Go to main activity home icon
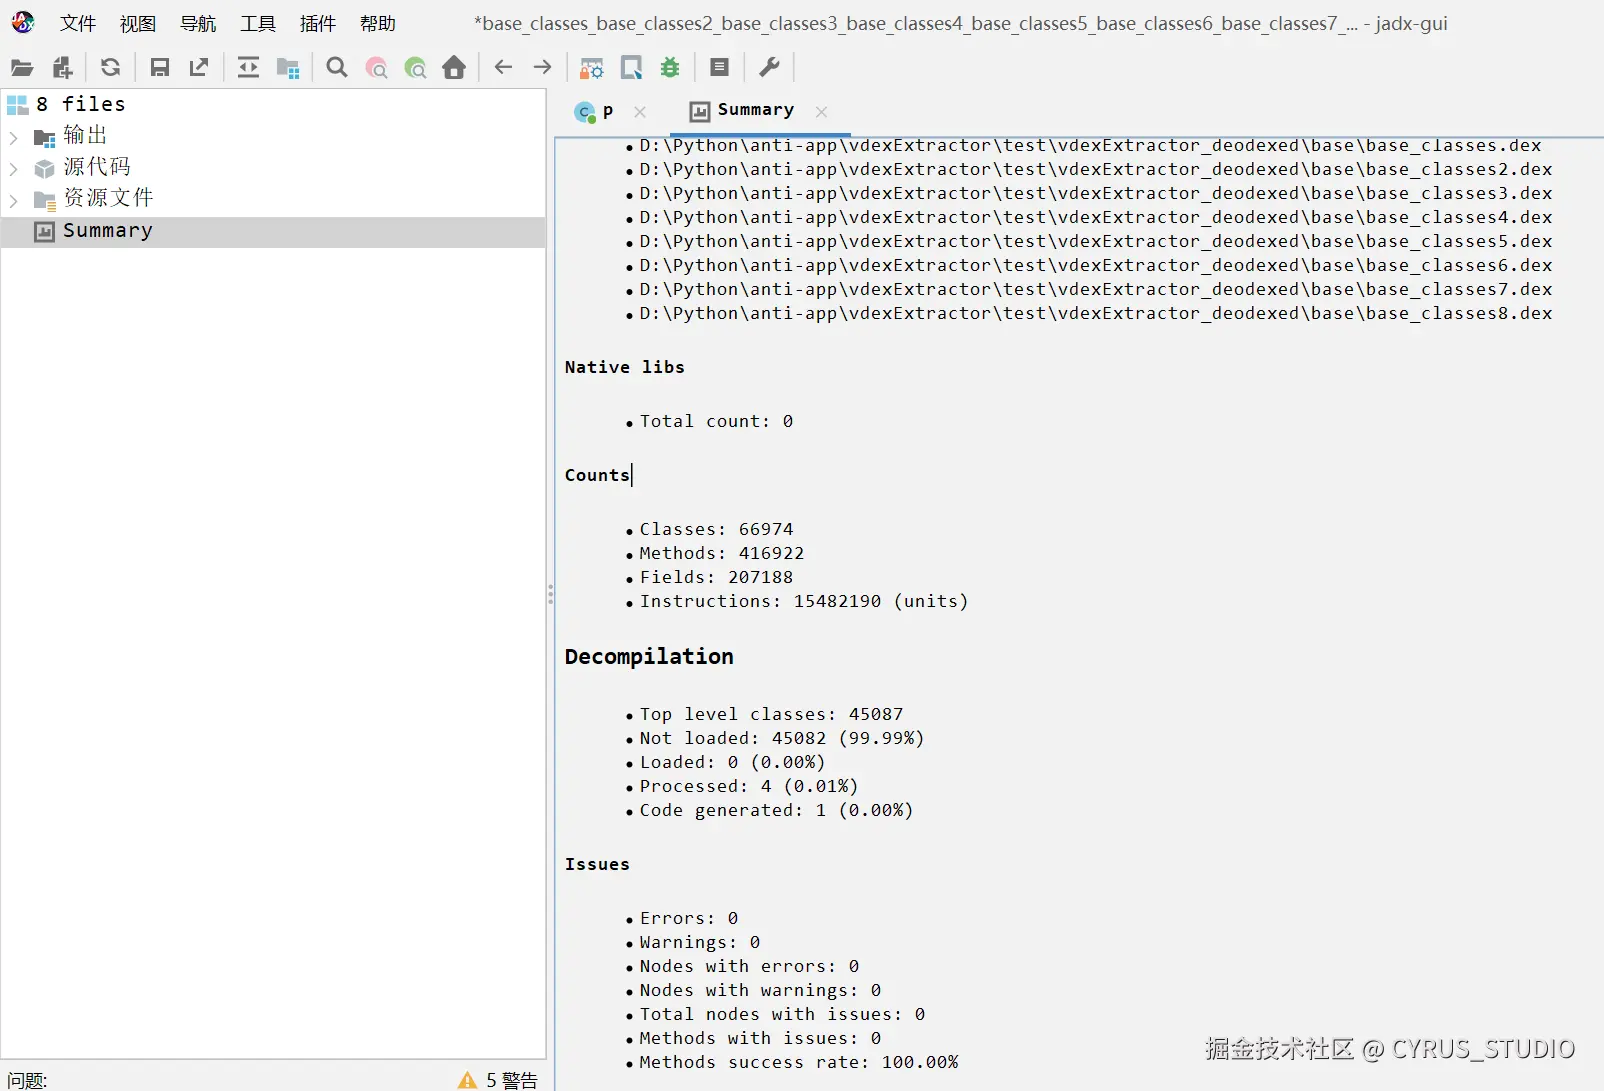Viewport: 1604px width, 1091px height. (x=454, y=67)
